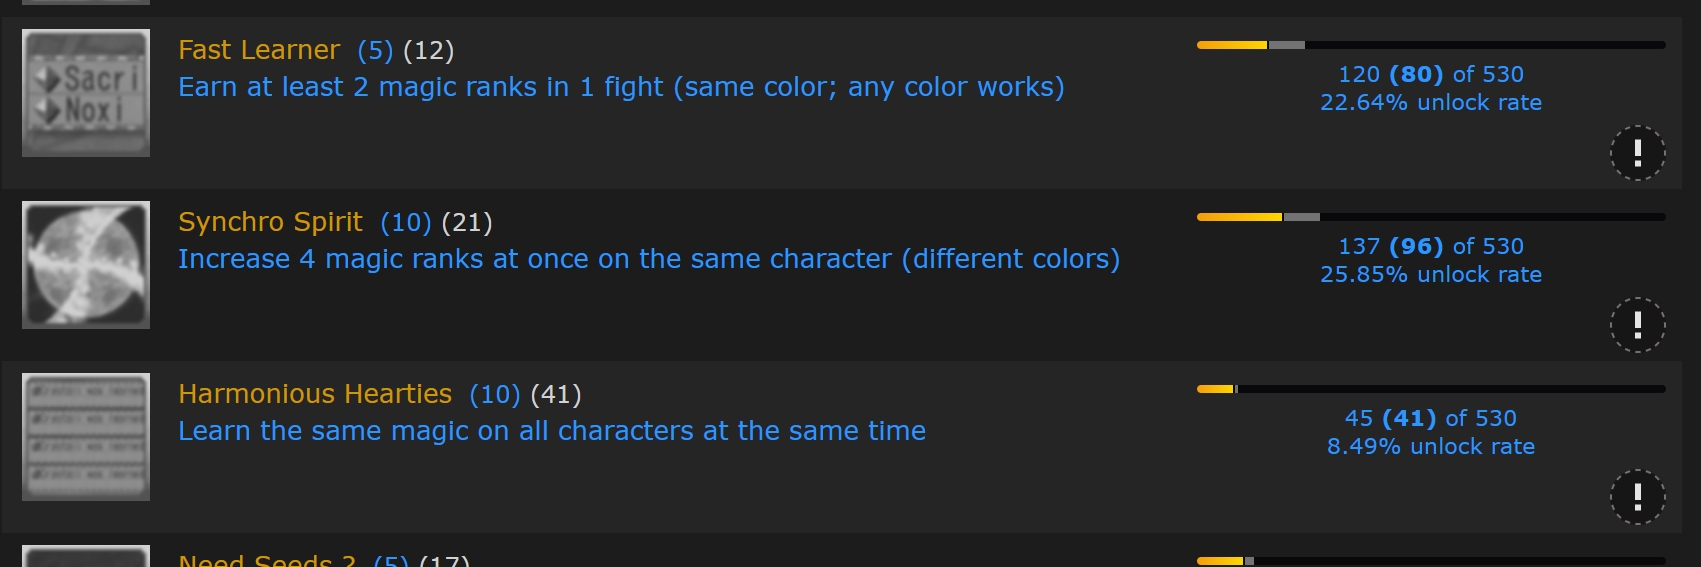This screenshot has height=567, width=1701.
Task: Click the "45 (41) of 530" count
Action: (x=1430, y=418)
